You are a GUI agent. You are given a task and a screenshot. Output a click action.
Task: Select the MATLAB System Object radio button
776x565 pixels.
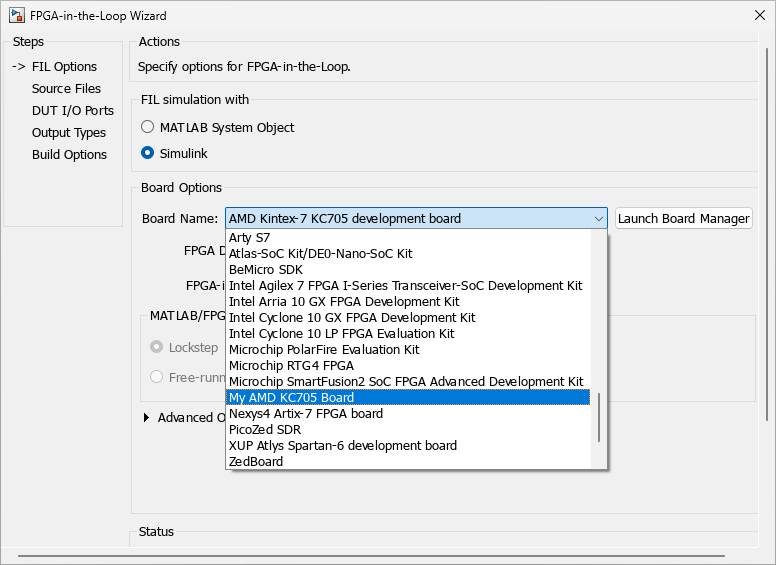point(148,127)
